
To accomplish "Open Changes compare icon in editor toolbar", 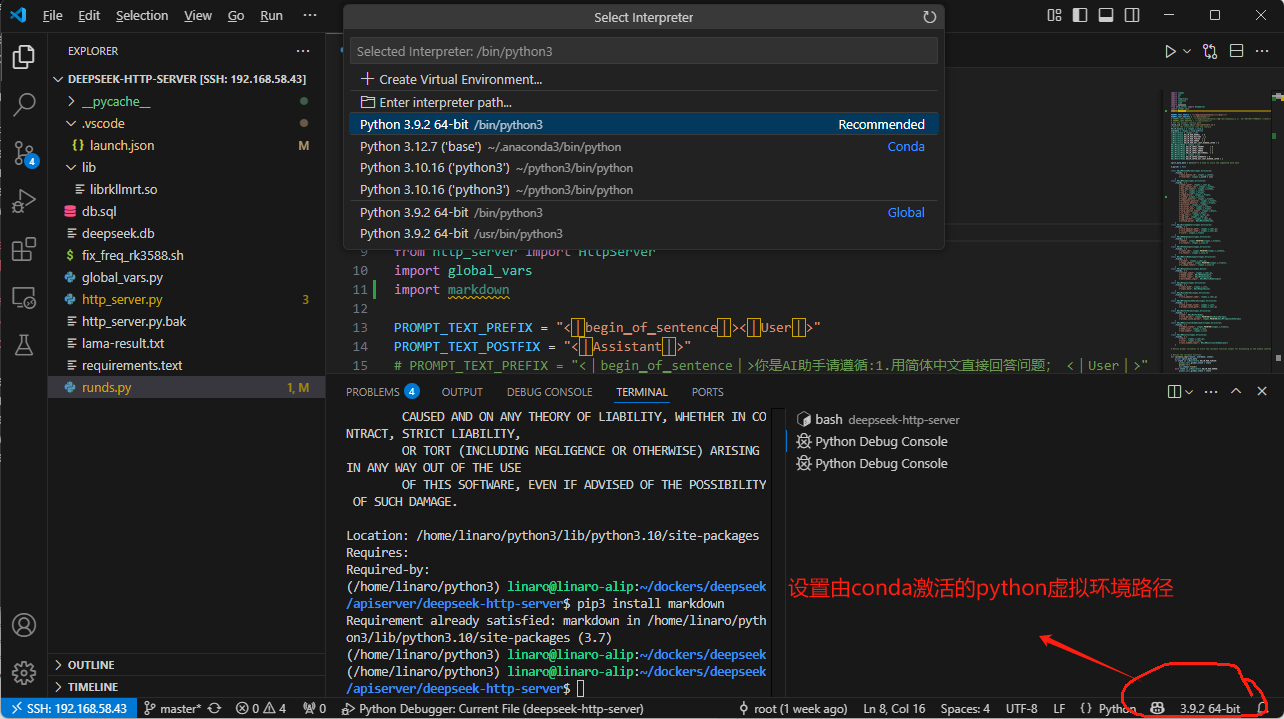I will (x=1210, y=51).
